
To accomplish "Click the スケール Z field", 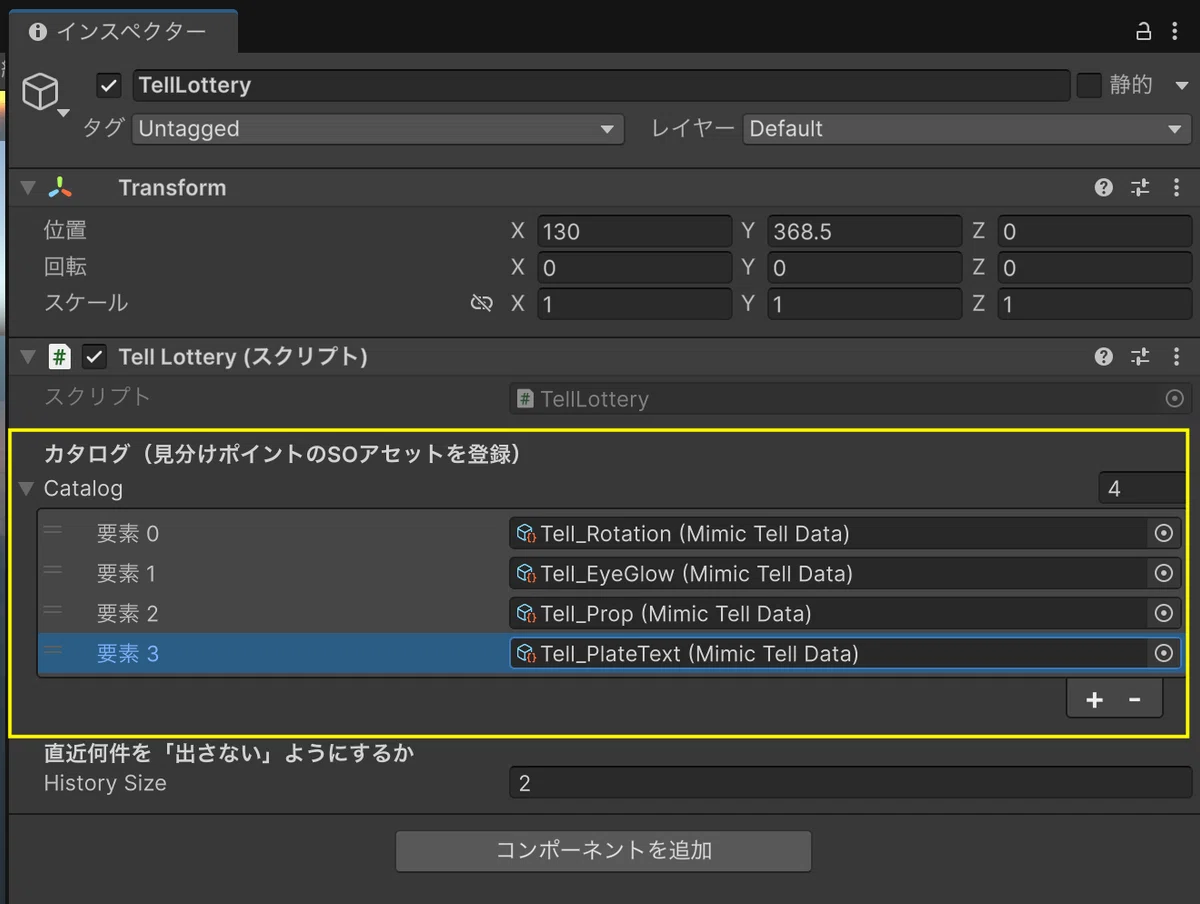I will pos(1095,303).
